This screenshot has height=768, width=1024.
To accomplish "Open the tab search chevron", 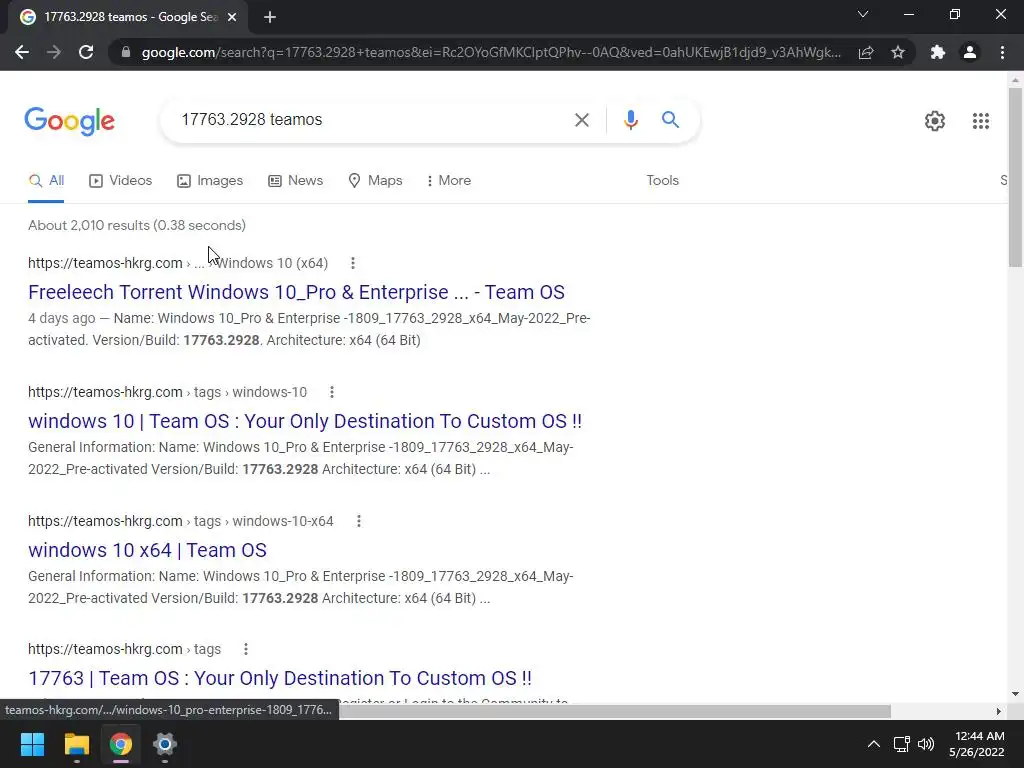I will pyautogui.click(x=863, y=14).
